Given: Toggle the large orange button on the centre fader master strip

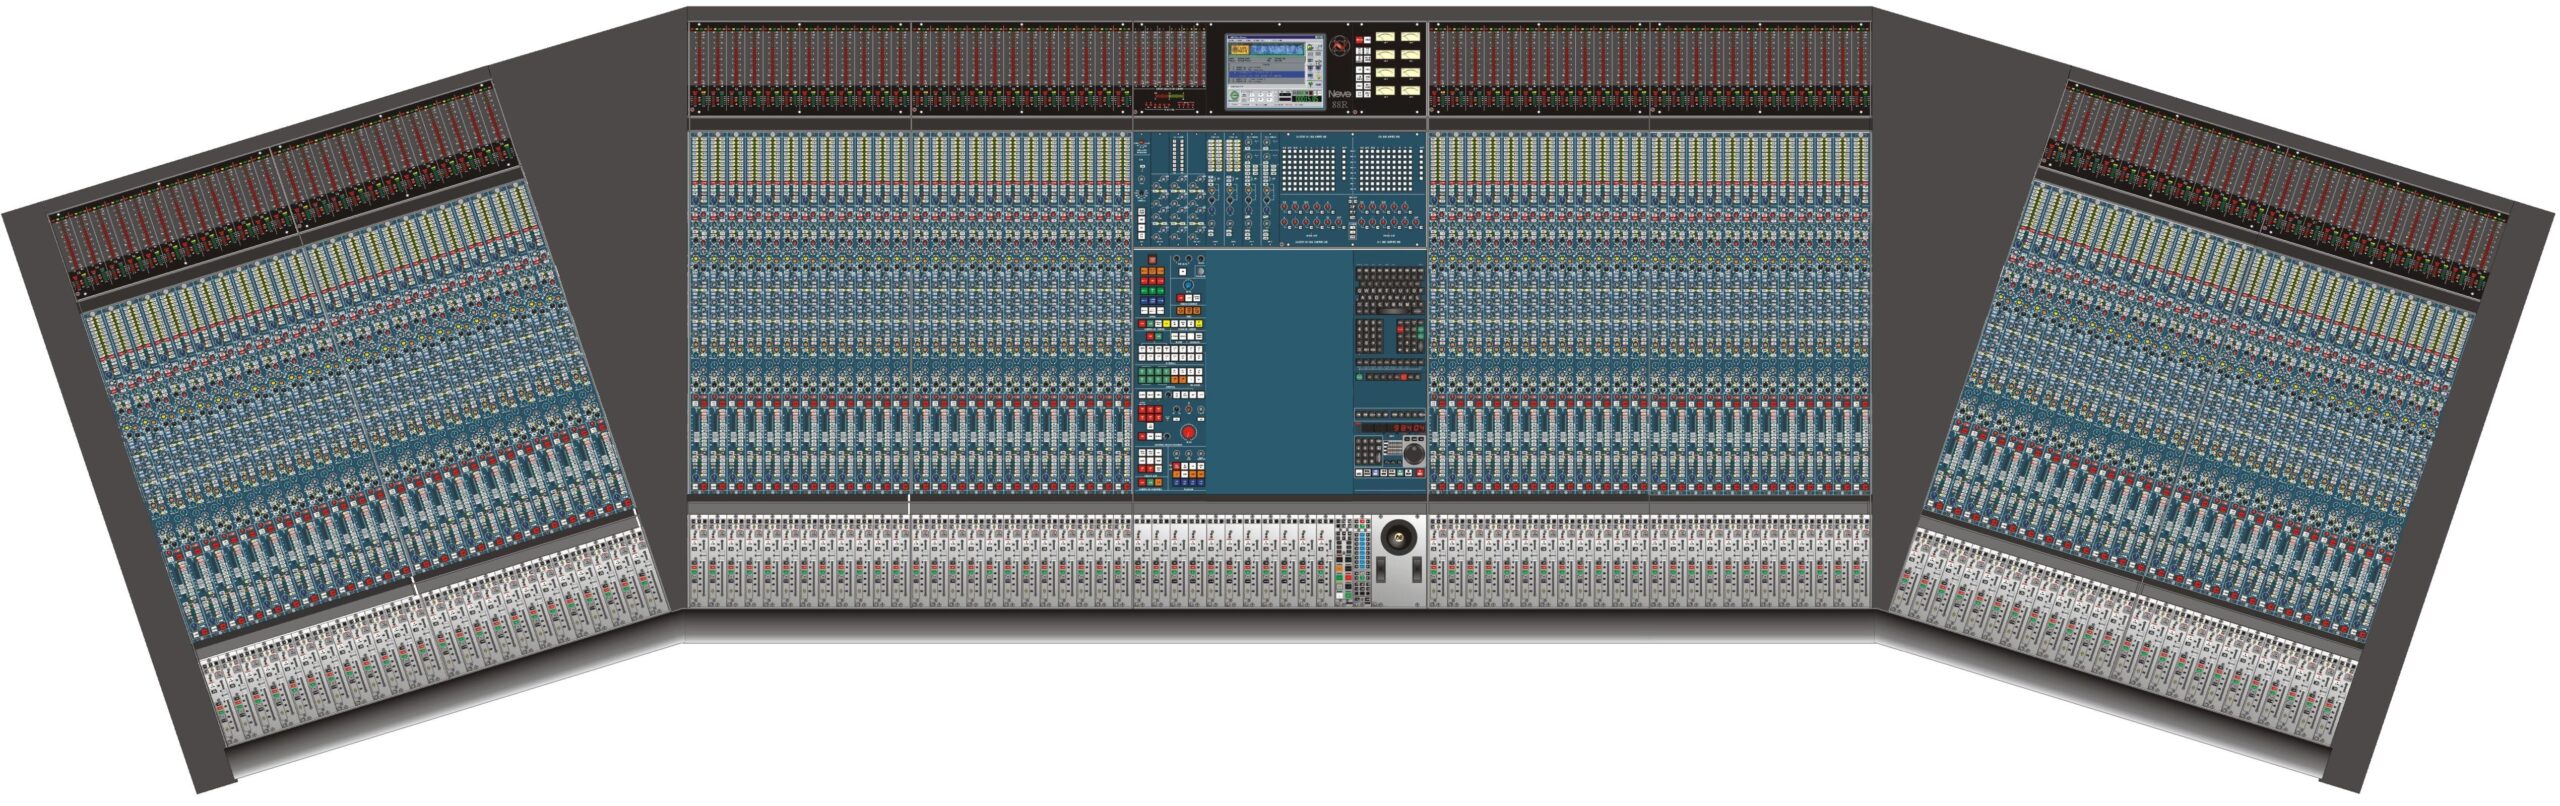Looking at the screenshot, I should pyautogui.click(x=1339, y=568).
